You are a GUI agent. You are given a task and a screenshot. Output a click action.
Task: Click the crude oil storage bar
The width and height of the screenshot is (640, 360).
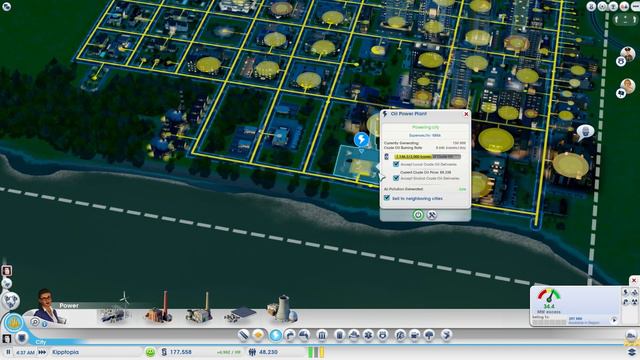tap(427, 156)
